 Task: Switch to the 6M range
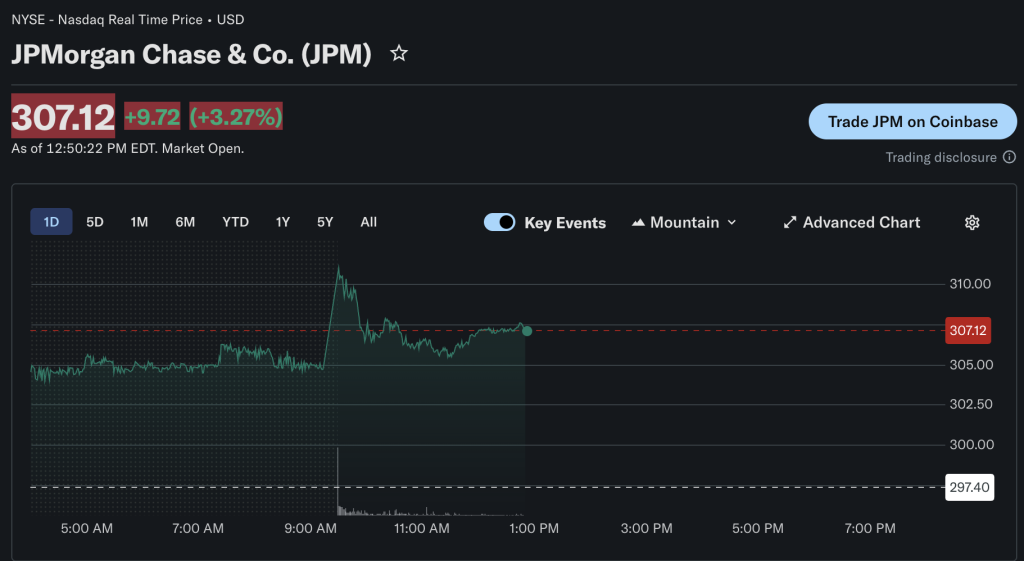click(185, 222)
